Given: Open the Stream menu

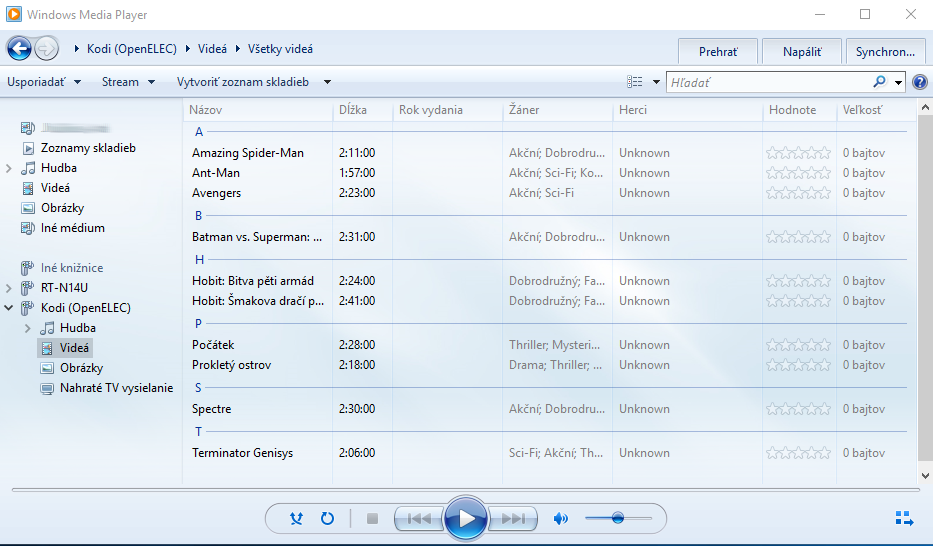Looking at the screenshot, I should tap(128, 82).
